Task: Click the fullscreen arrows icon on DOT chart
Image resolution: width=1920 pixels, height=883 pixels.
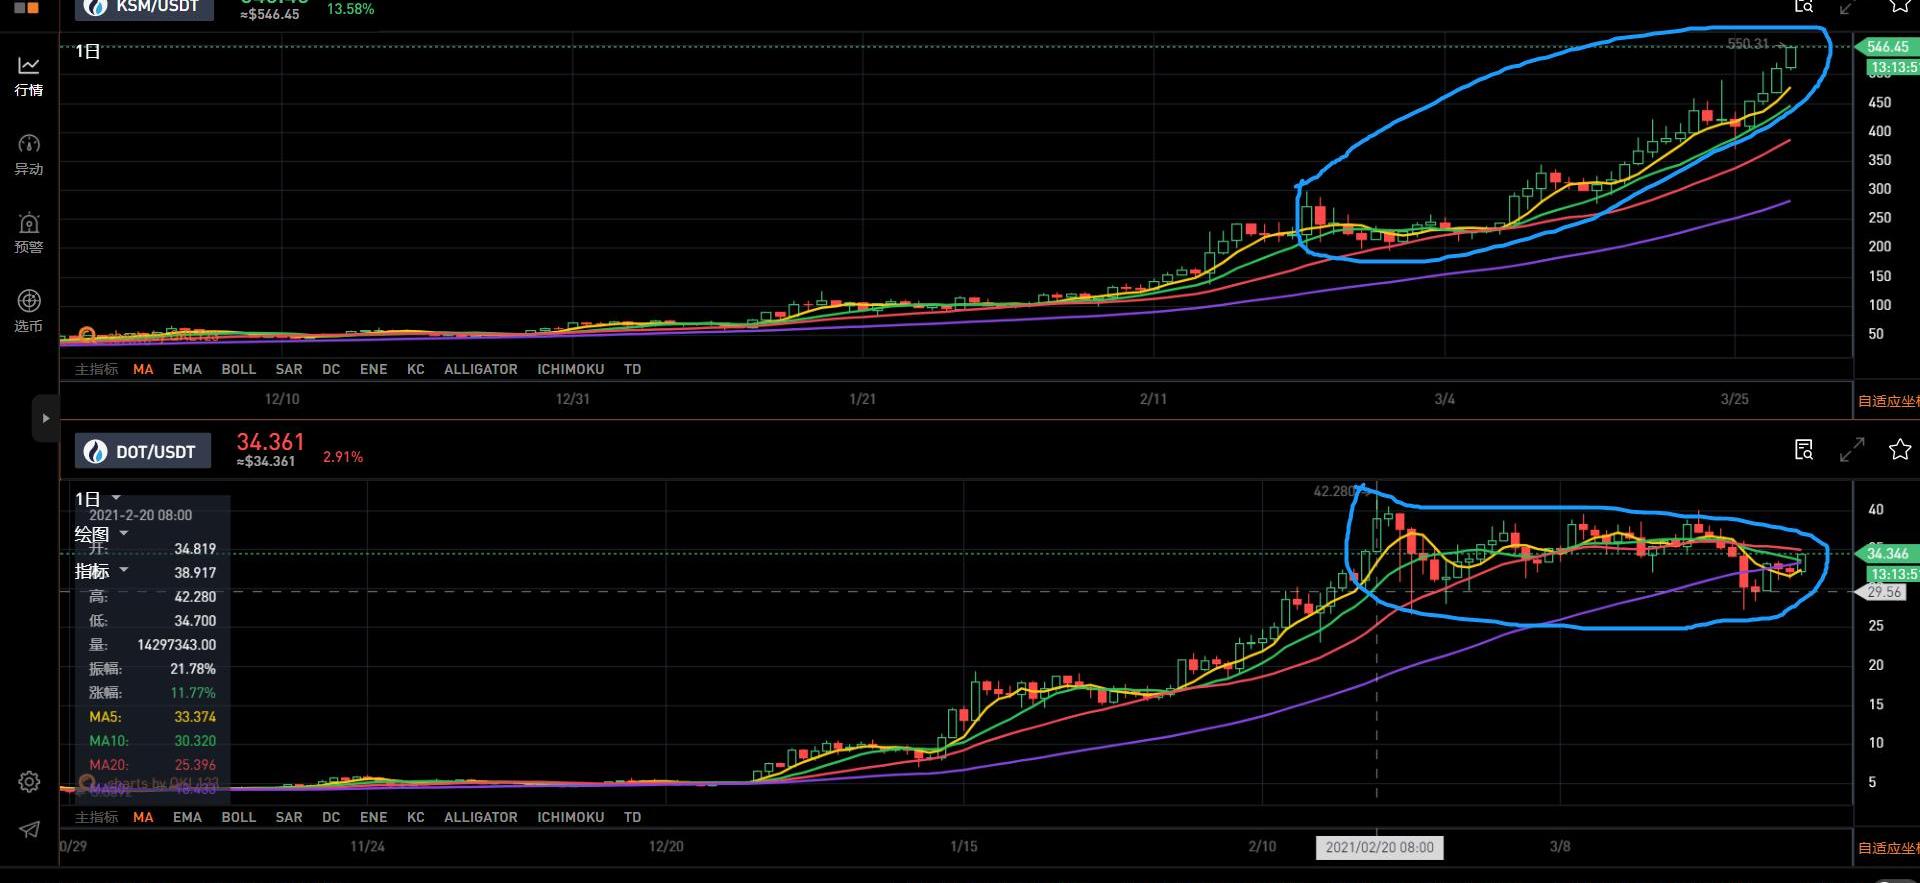Action: point(1852,450)
